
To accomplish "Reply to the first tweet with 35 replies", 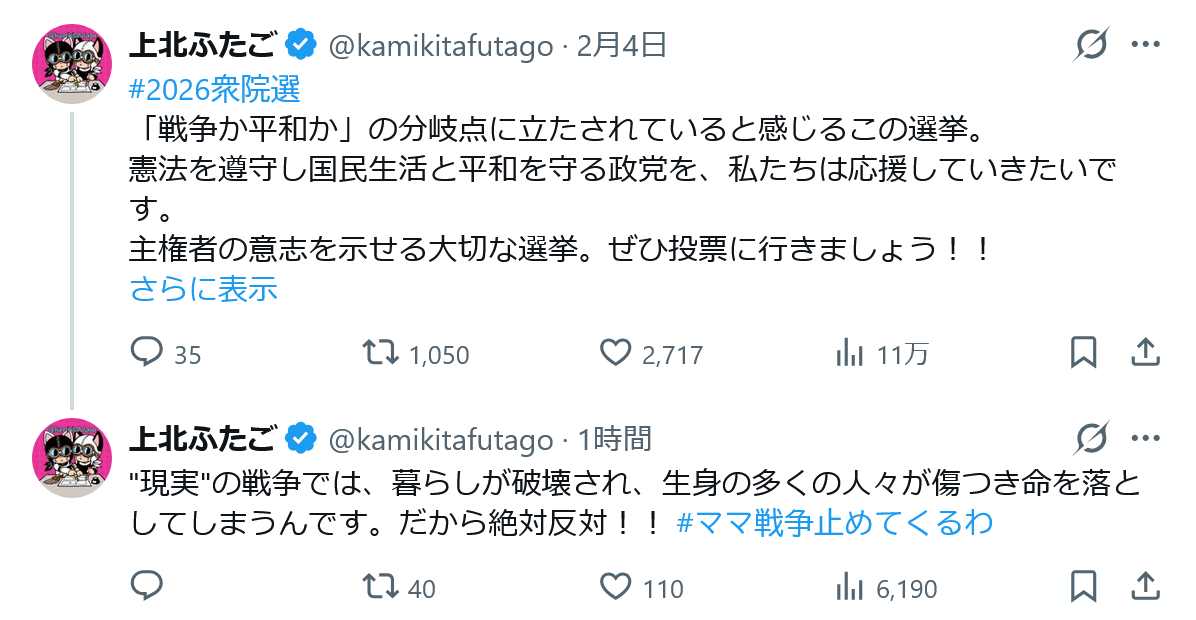I will 148,352.
